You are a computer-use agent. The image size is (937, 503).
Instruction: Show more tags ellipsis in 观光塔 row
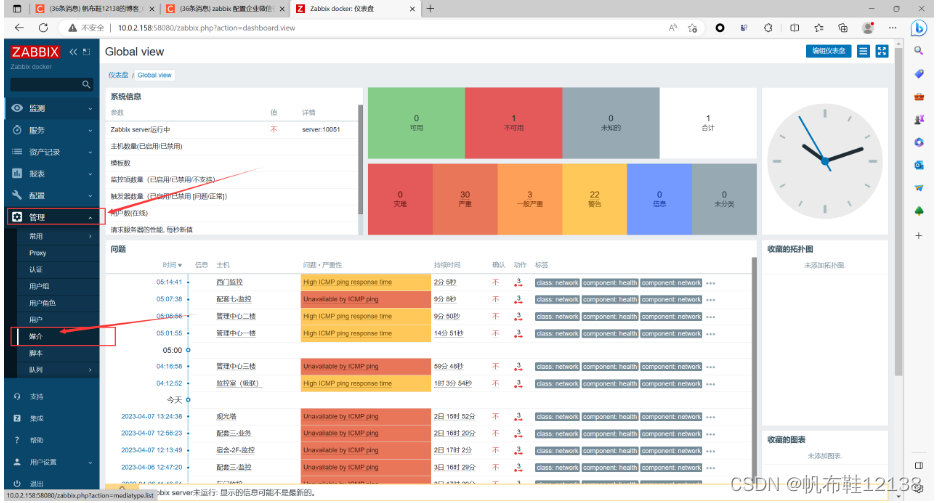coord(711,418)
